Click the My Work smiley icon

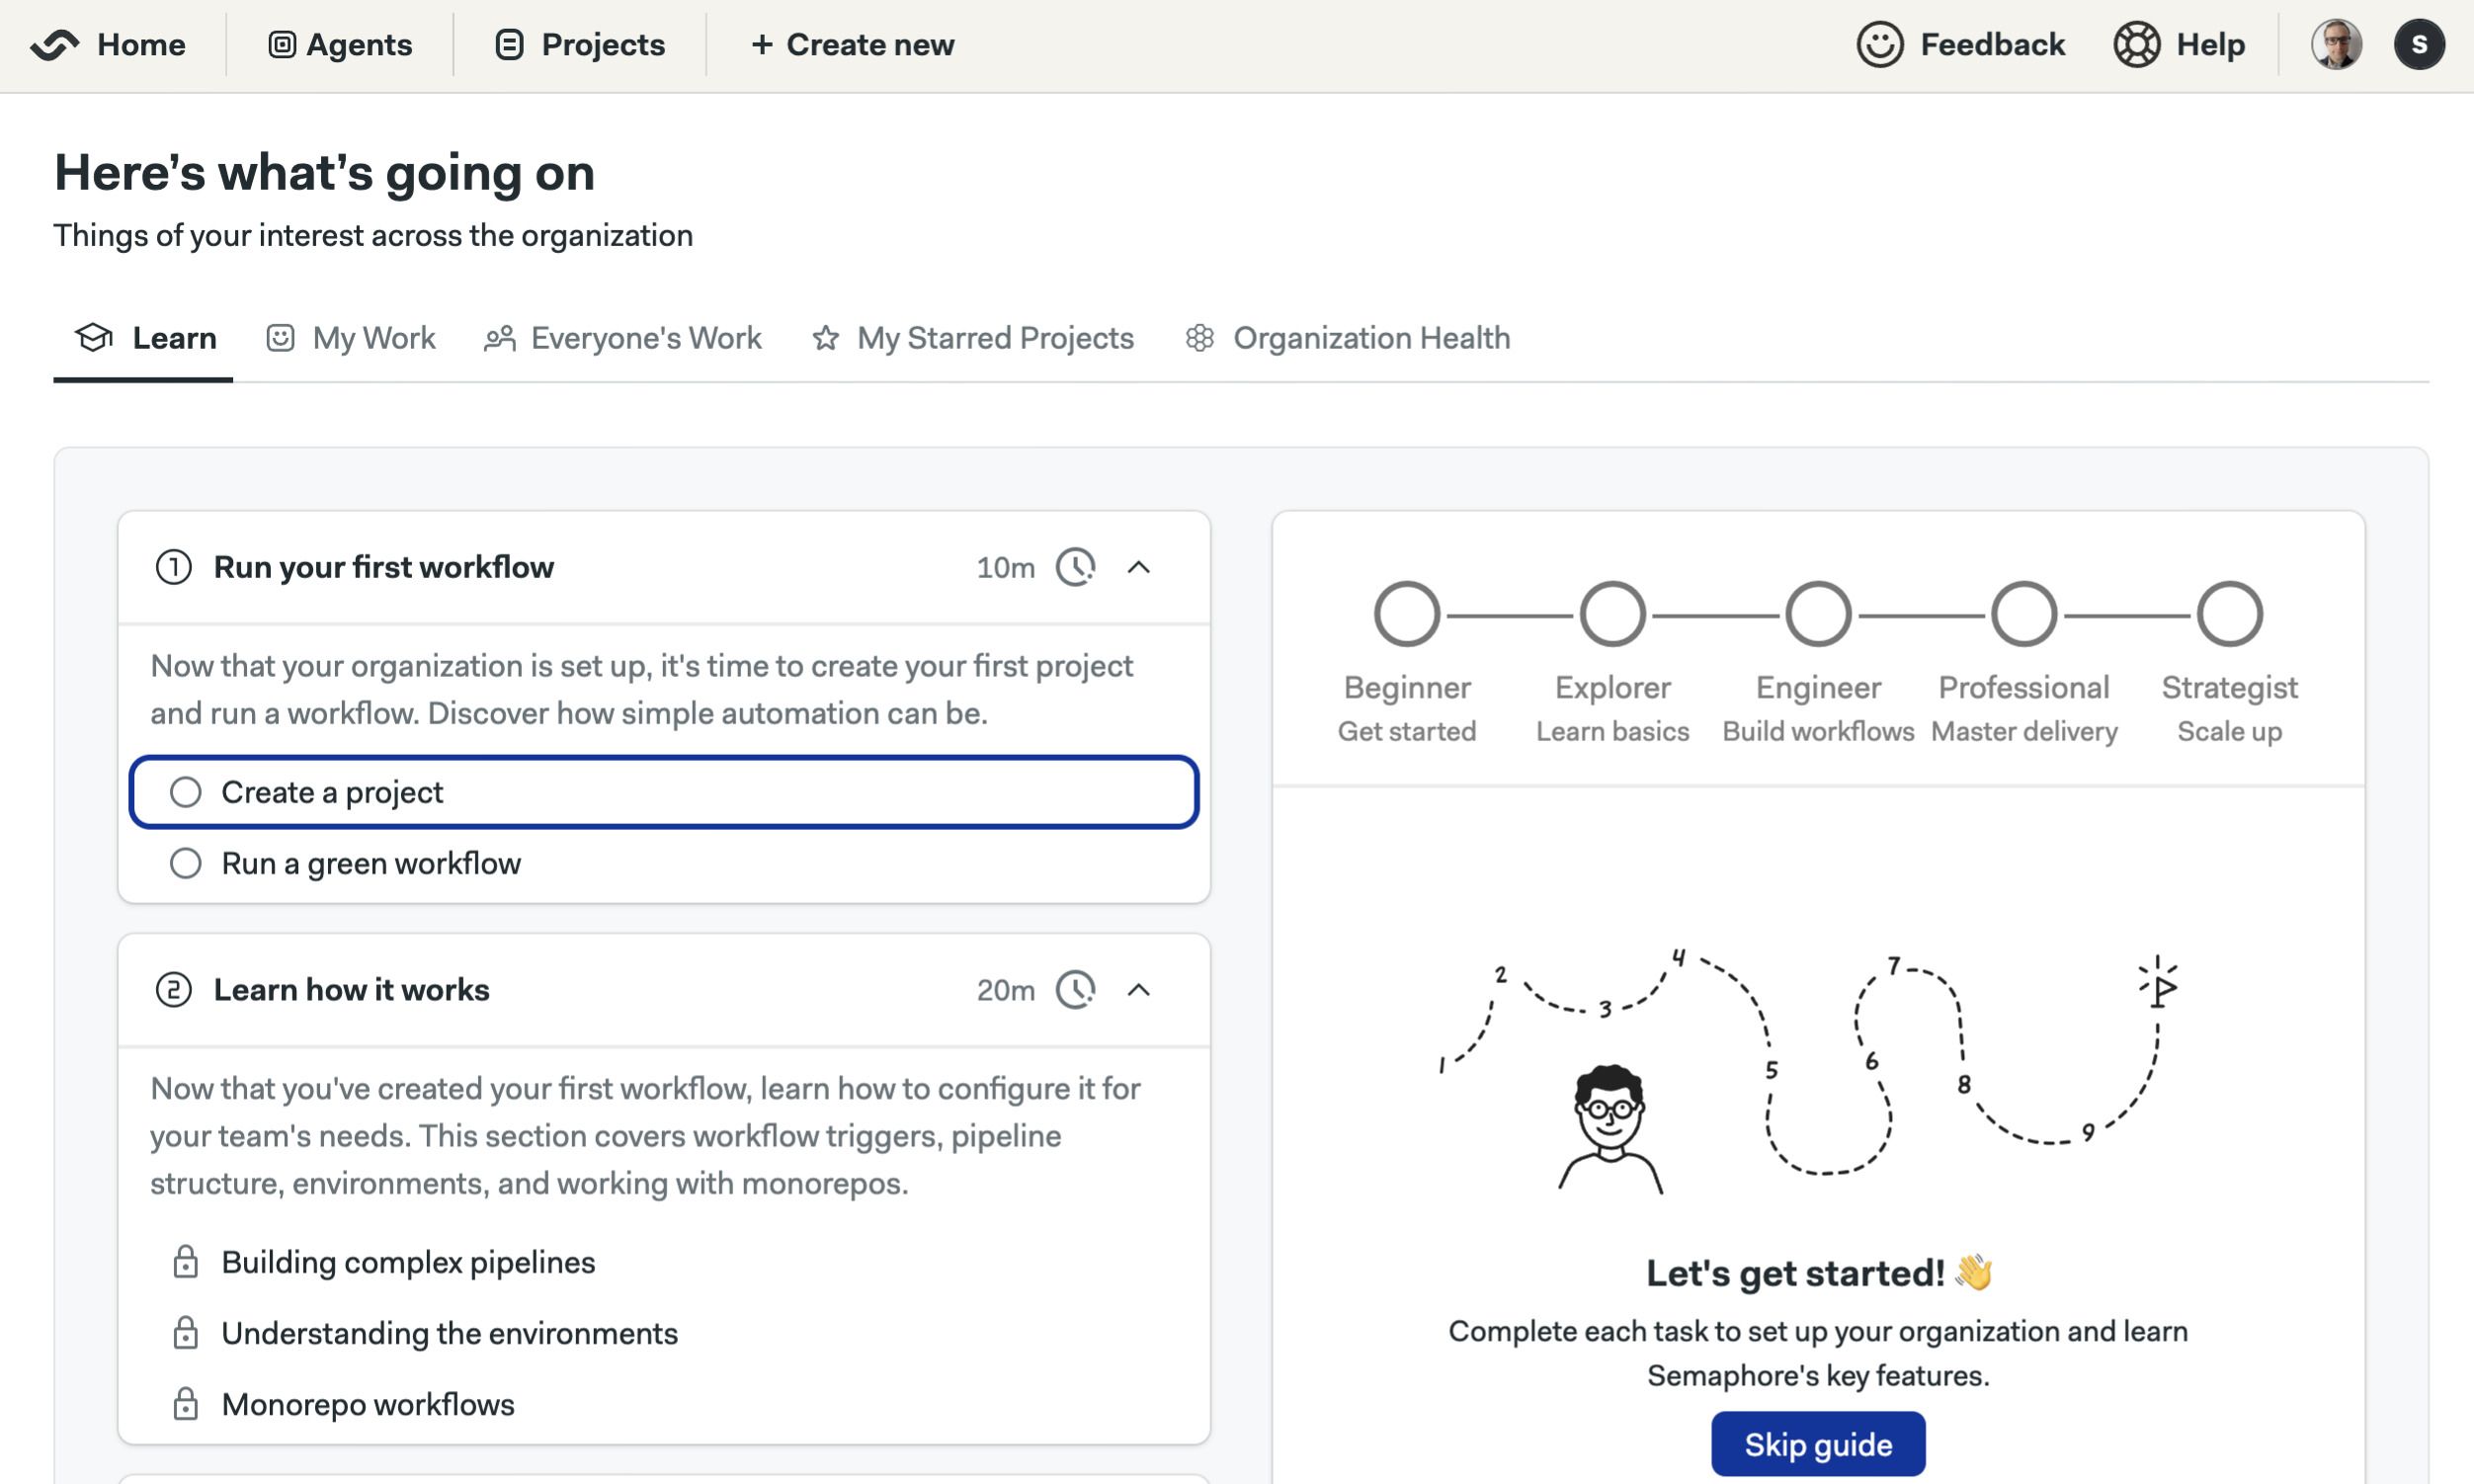click(x=280, y=338)
